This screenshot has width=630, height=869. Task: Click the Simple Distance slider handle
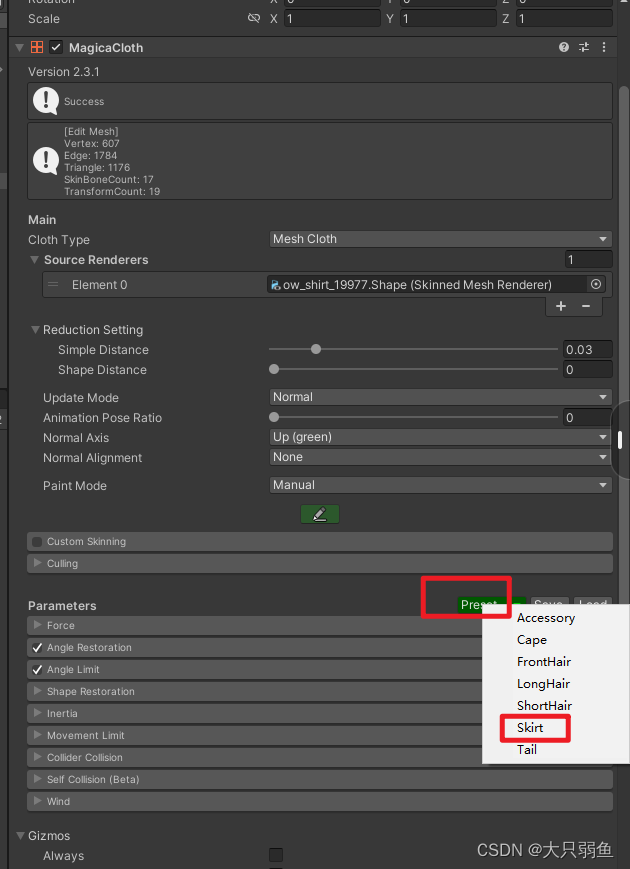(316, 349)
